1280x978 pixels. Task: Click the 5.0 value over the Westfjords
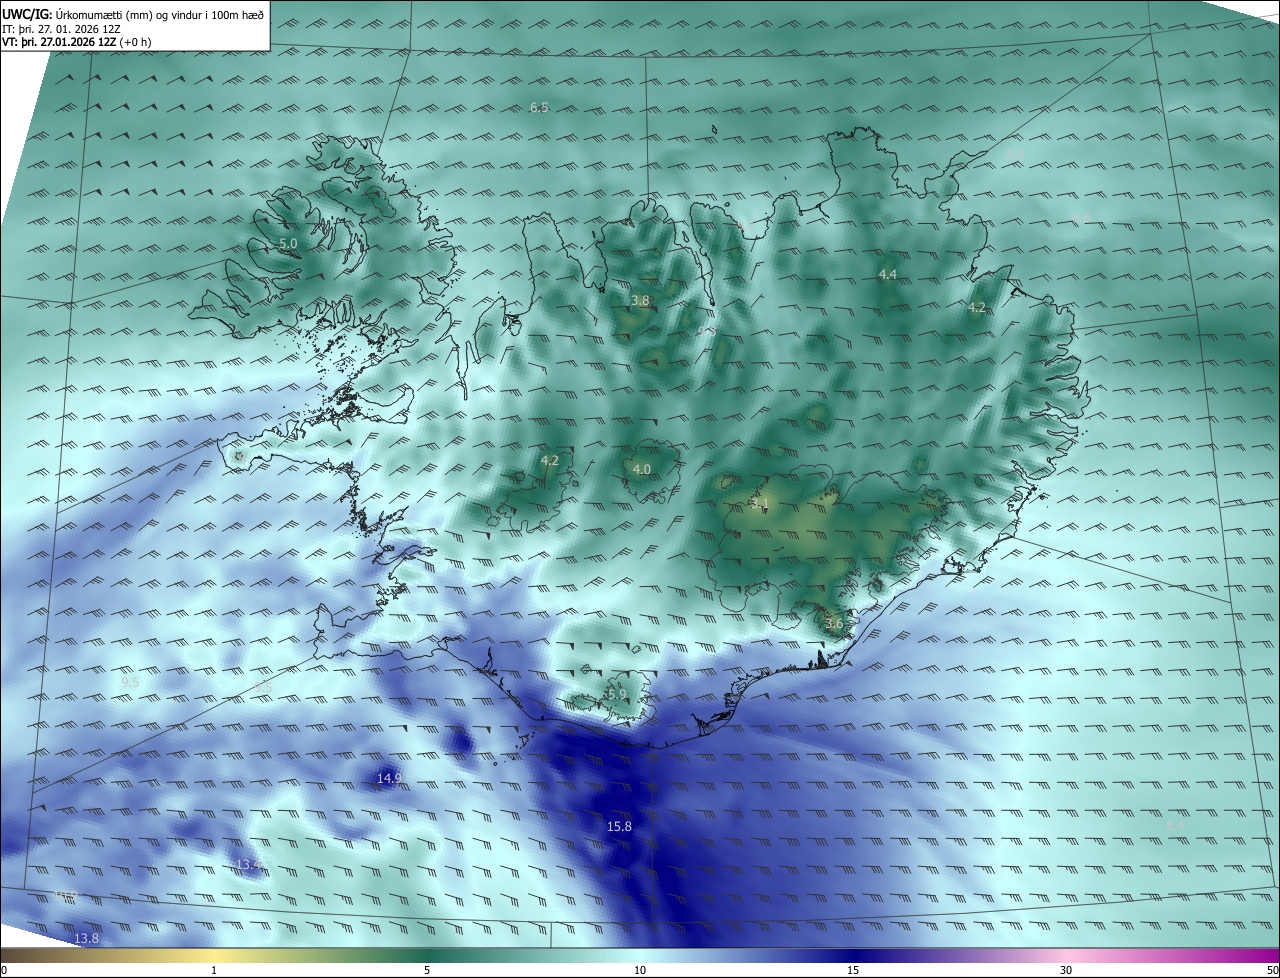click(288, 244)
